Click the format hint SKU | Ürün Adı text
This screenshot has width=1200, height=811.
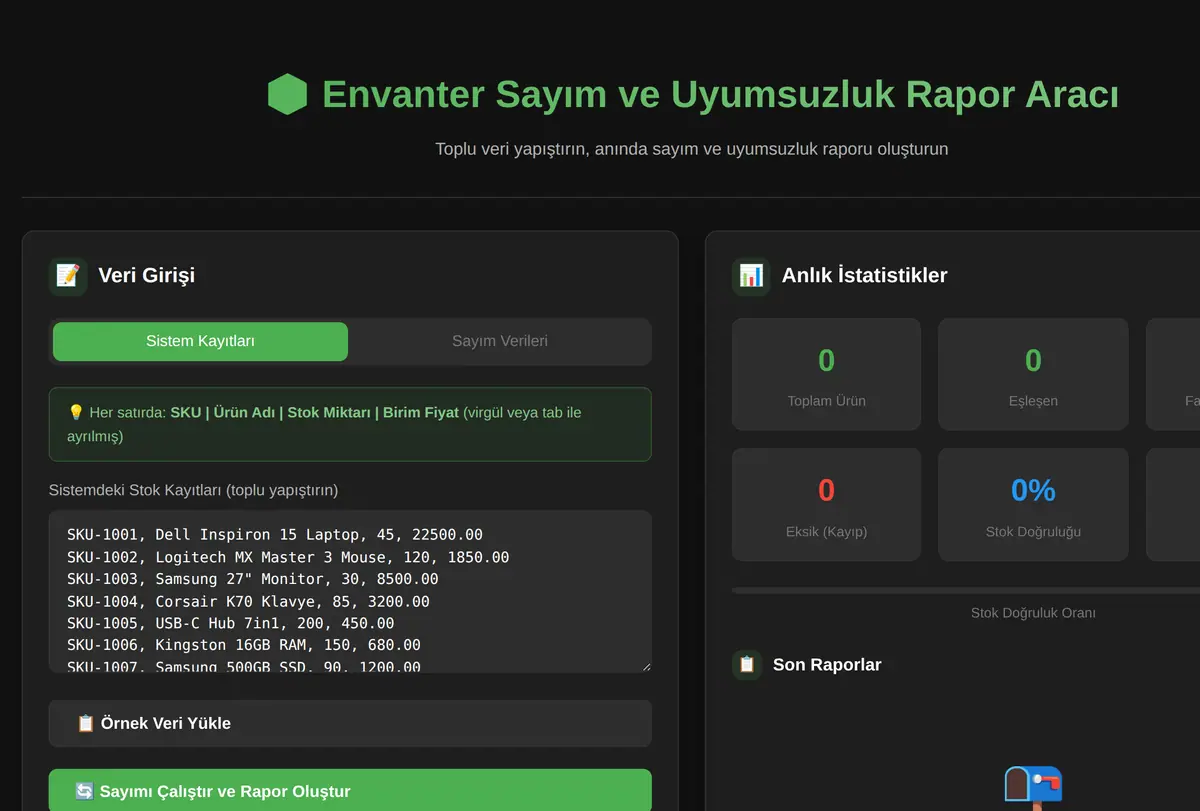[x=315, y=412]
